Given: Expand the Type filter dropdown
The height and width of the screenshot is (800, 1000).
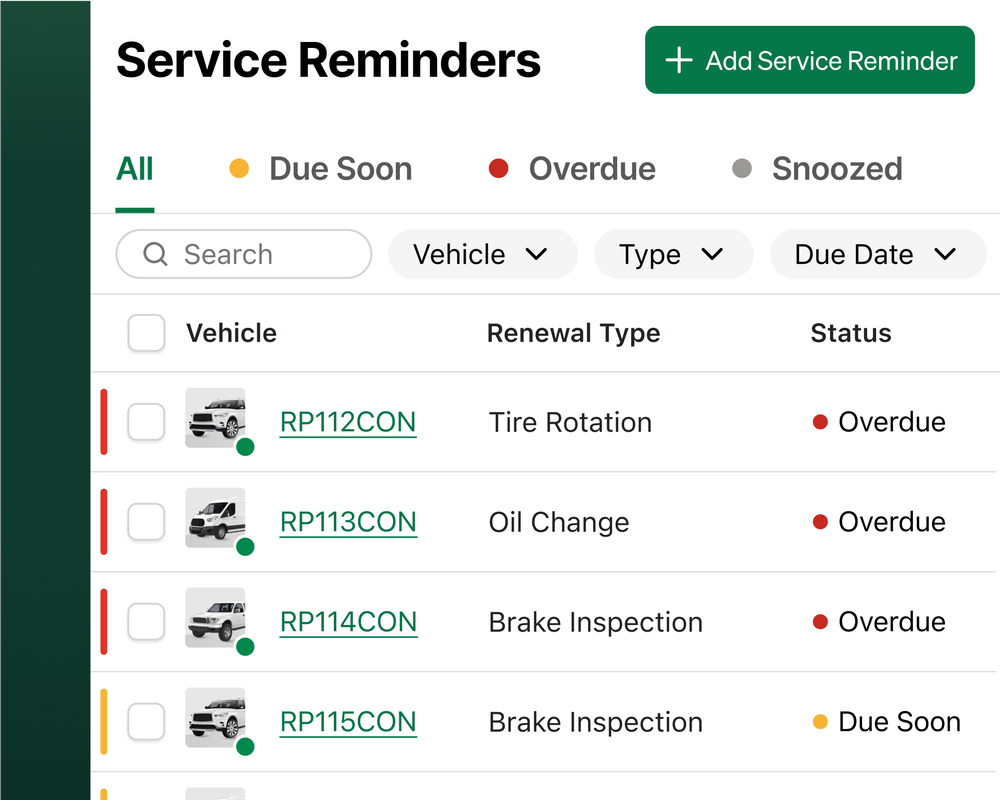Looking at the screenshot, I should [x=672, y=255].
